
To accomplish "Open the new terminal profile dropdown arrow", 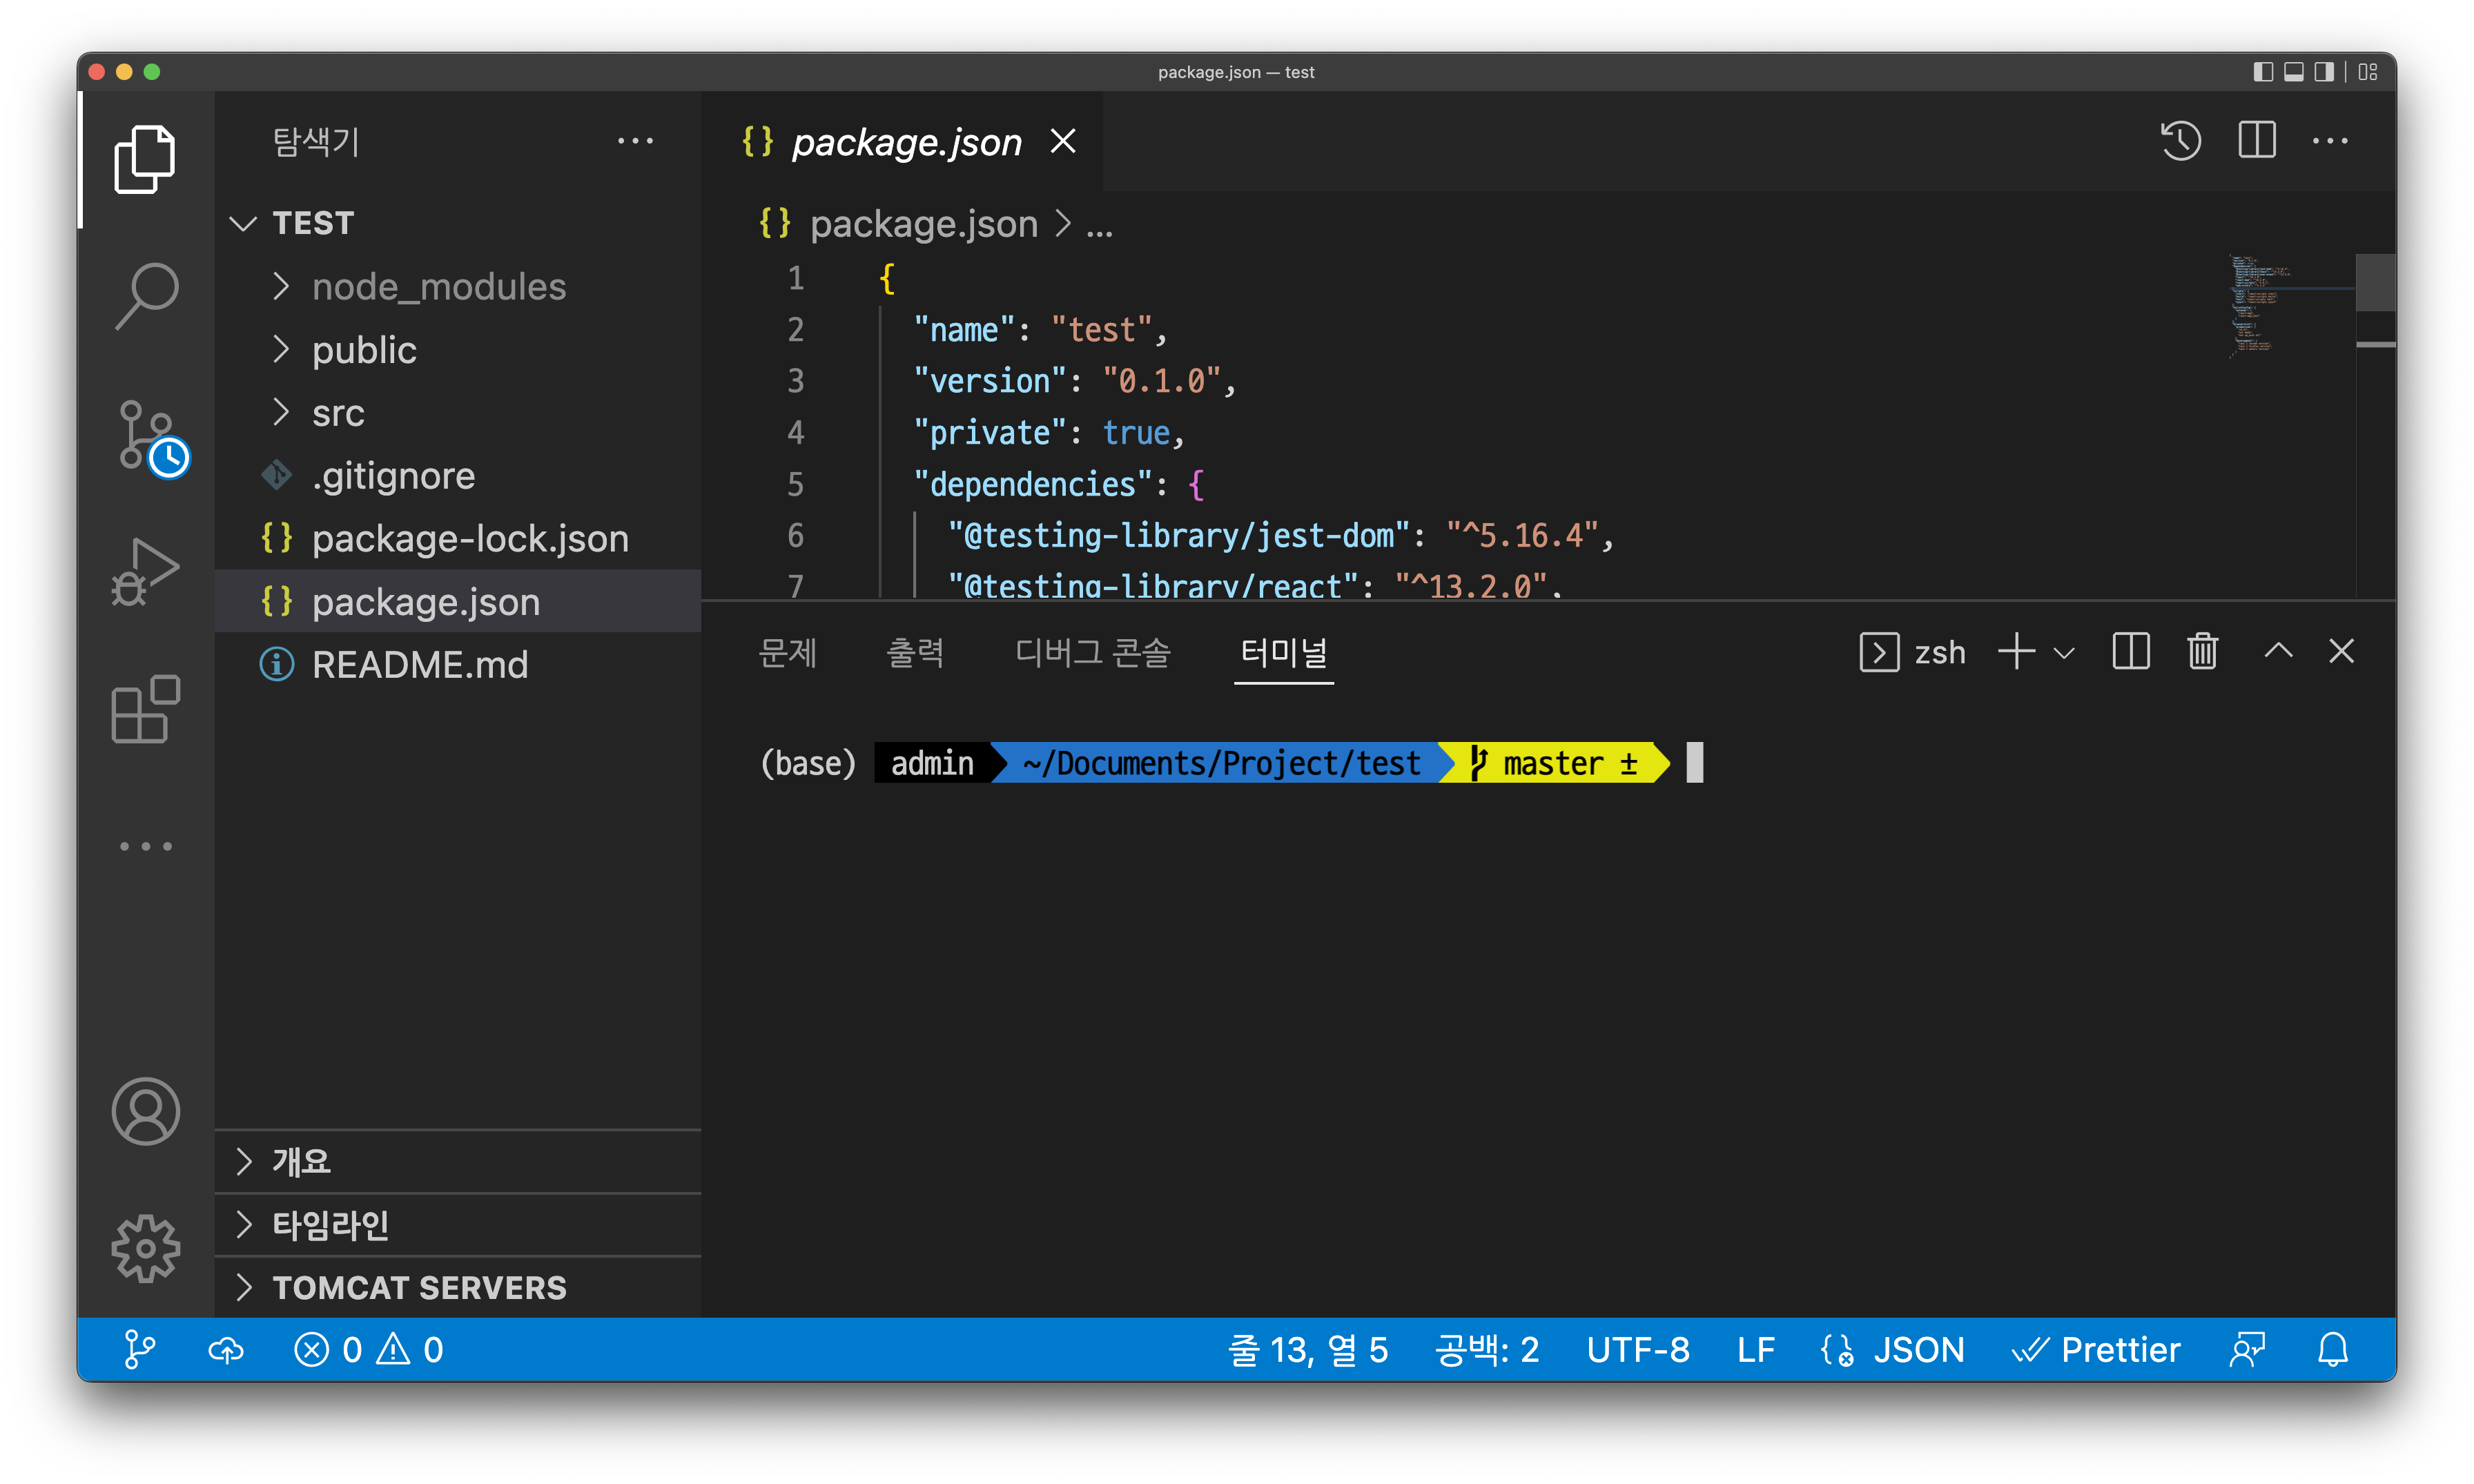I will click(x=2064, y=653).
